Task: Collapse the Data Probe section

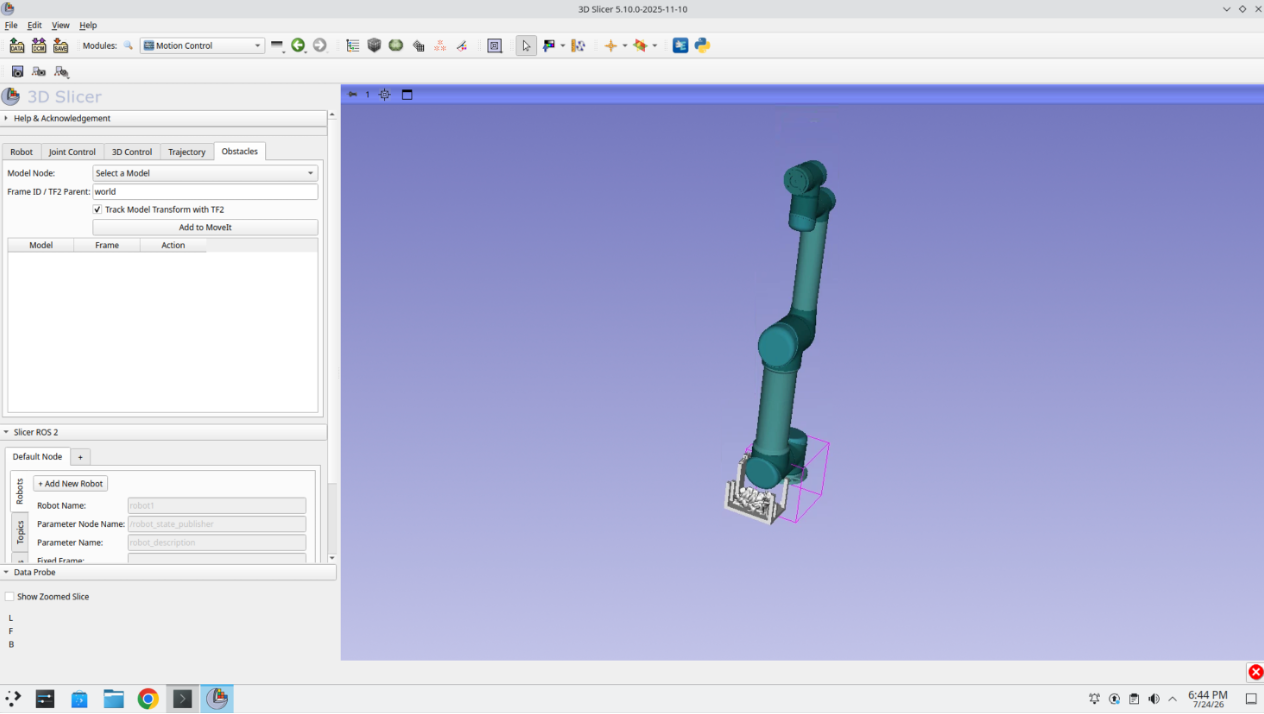Action: click(x=168, y=572)
